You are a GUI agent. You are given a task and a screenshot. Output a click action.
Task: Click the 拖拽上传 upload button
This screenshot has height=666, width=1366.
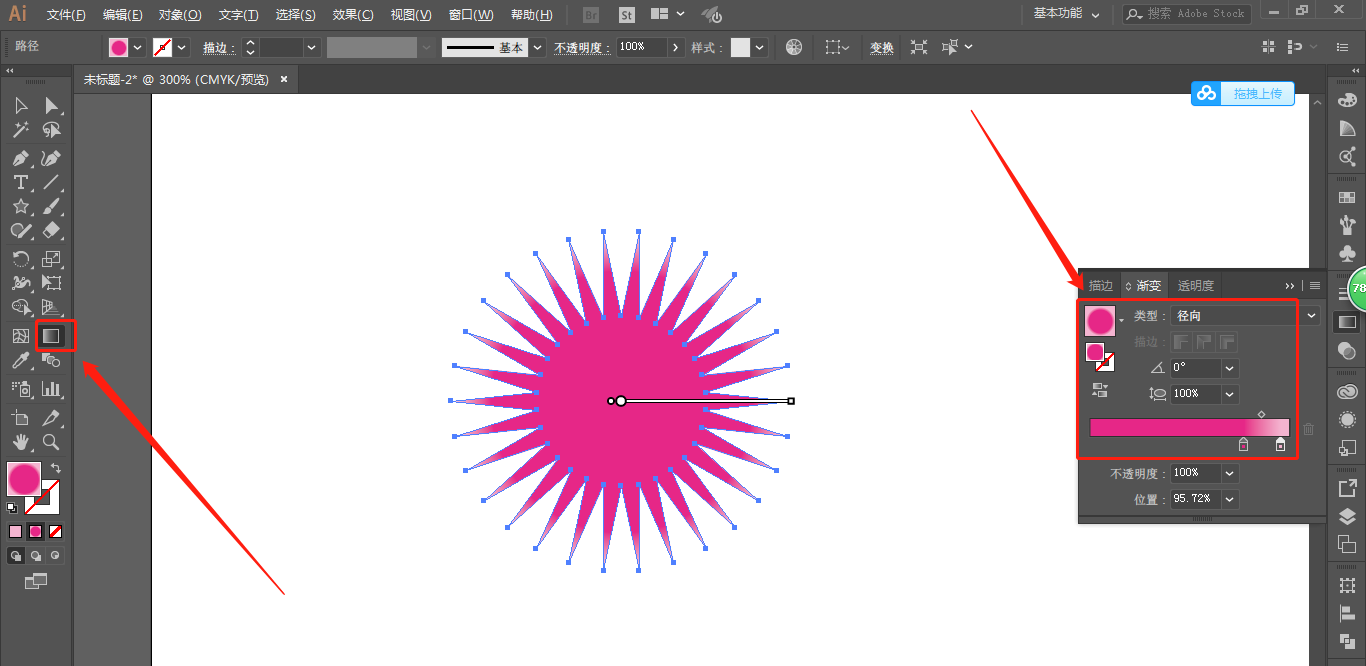tap(1243, 94)
